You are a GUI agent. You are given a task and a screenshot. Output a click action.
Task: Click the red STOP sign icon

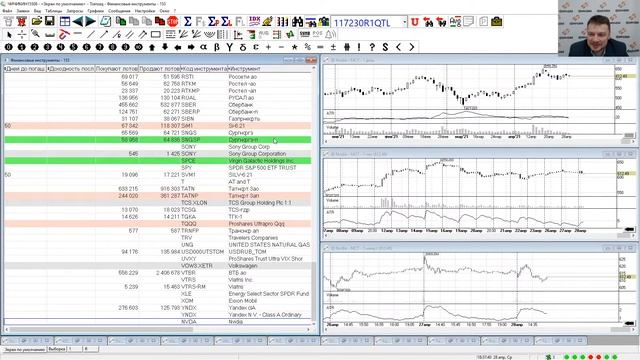[x=173, y=21]
